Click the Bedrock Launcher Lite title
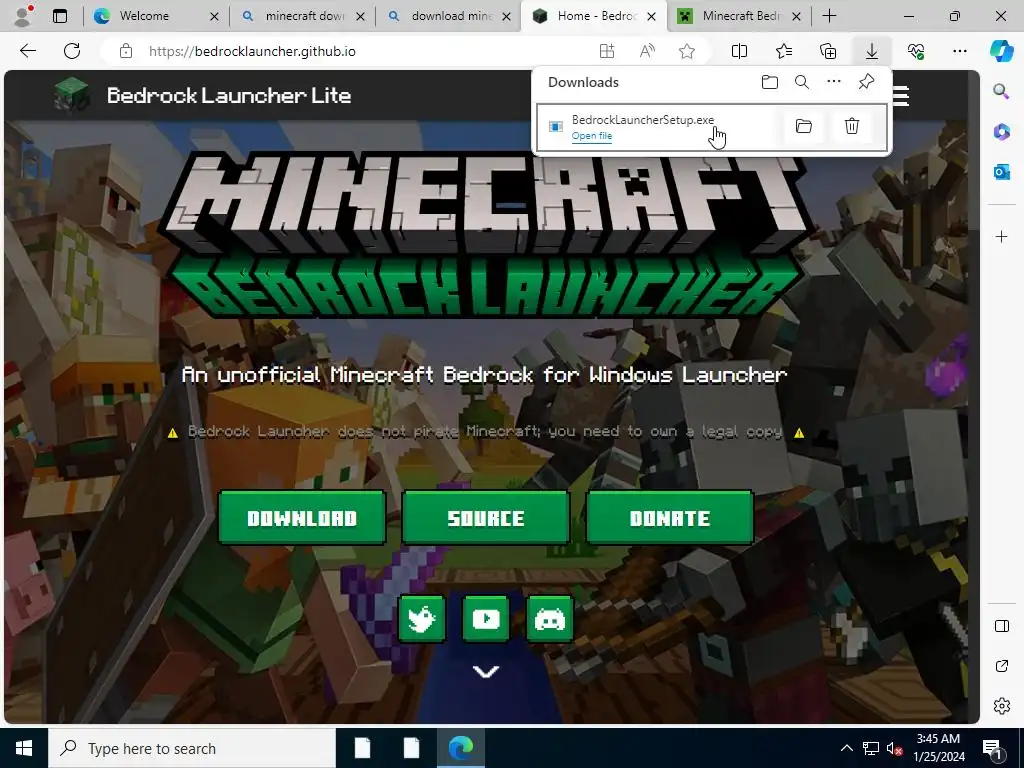Viewport: 1024px width, 768px height. pyautogui.click(x=229, y=95)
